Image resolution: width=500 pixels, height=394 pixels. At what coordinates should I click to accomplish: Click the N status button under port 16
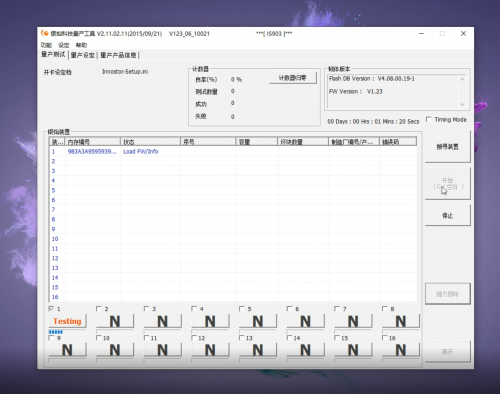(401, 350)
